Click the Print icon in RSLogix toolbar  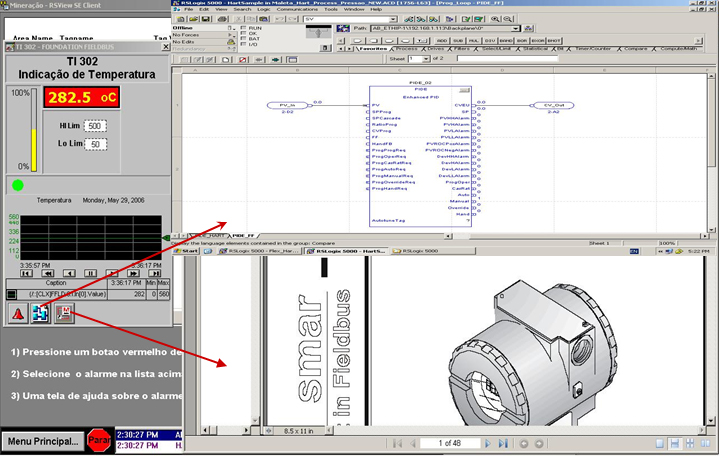click(222, 19)
